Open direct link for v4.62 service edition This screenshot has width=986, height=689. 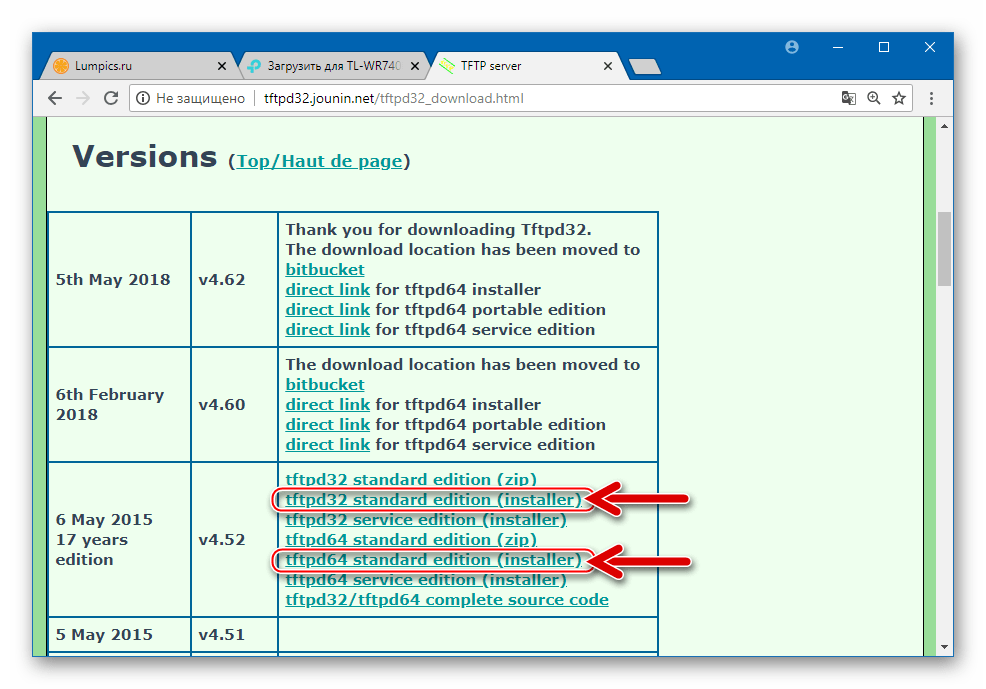click(x=328, y=330)
